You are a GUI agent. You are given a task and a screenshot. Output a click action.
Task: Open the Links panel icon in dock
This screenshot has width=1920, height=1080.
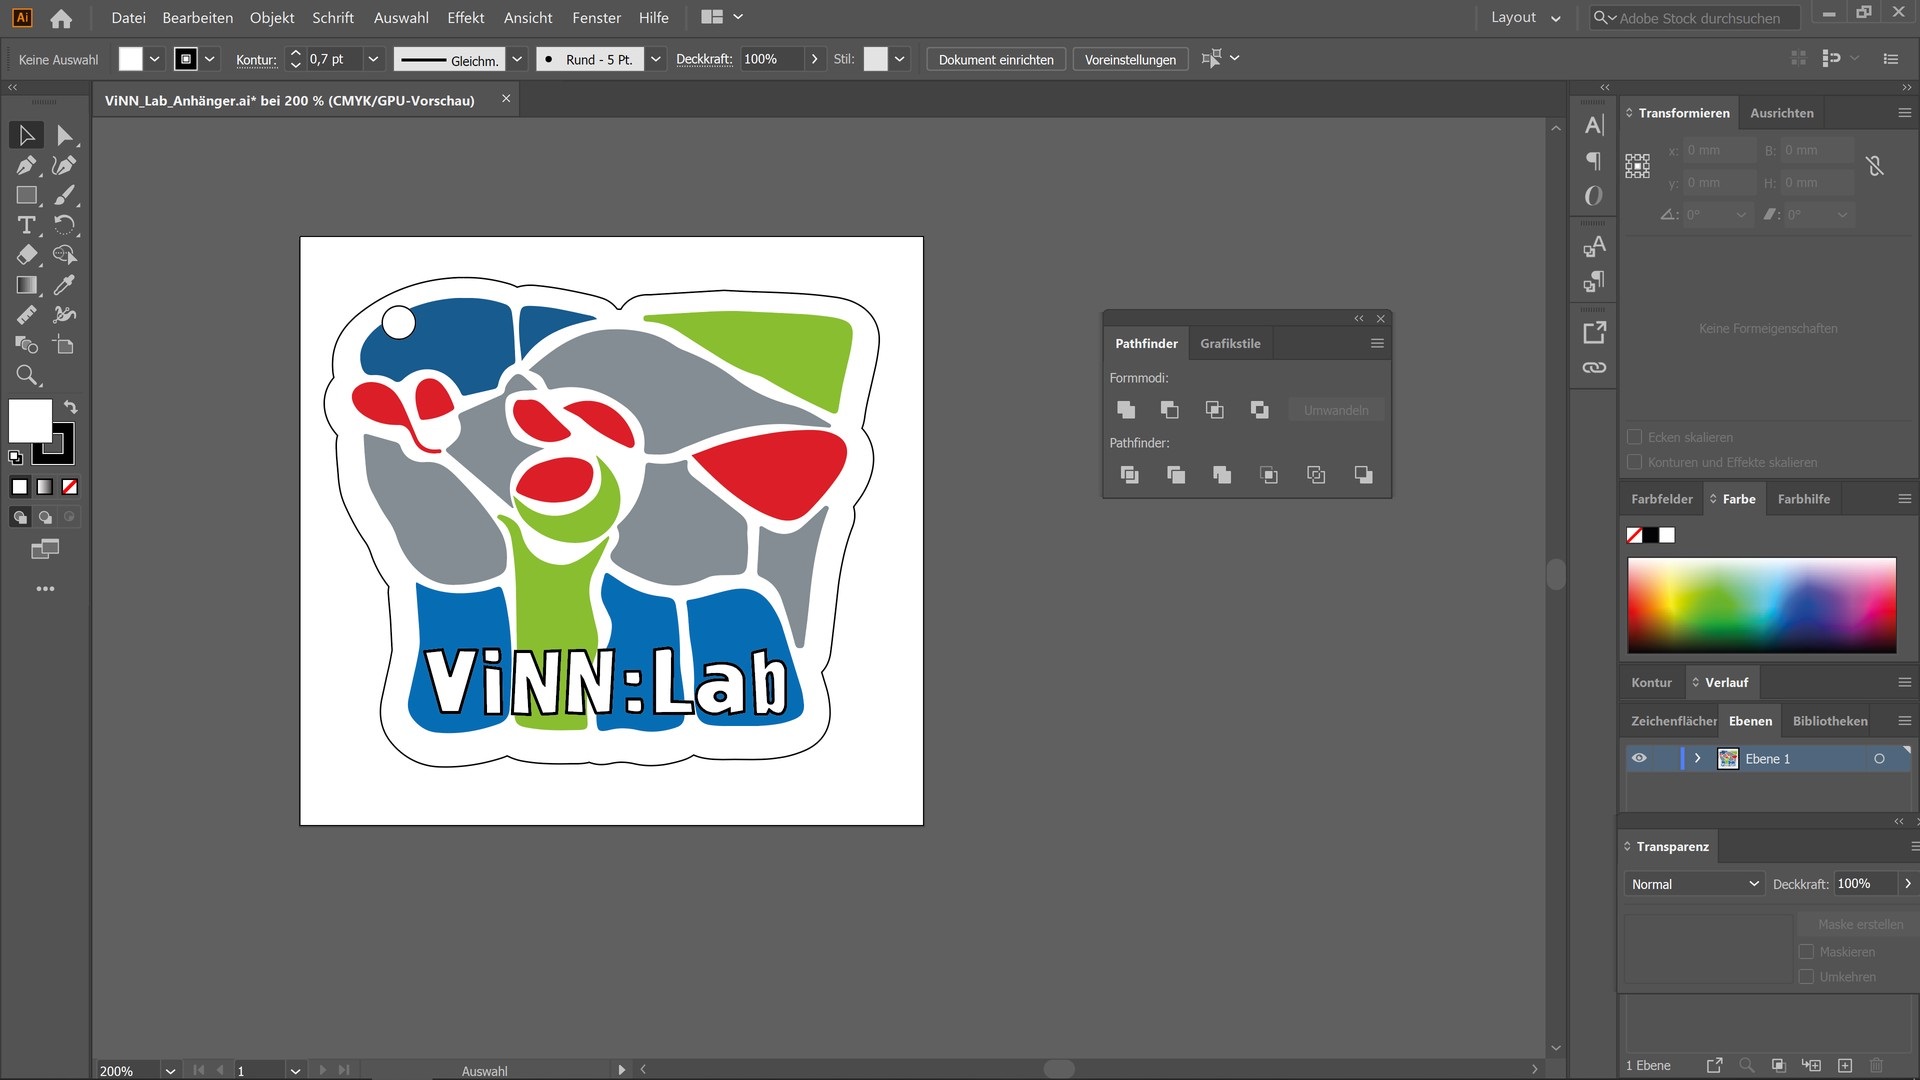pyautogui.click(x=1594, y=368)
